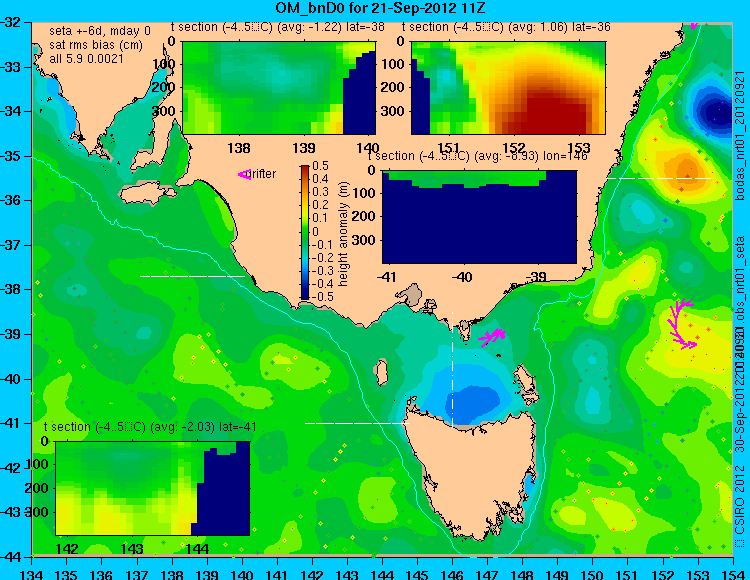
Task: Open the lat=-41 temperature section inset
Action: point(153,488)
